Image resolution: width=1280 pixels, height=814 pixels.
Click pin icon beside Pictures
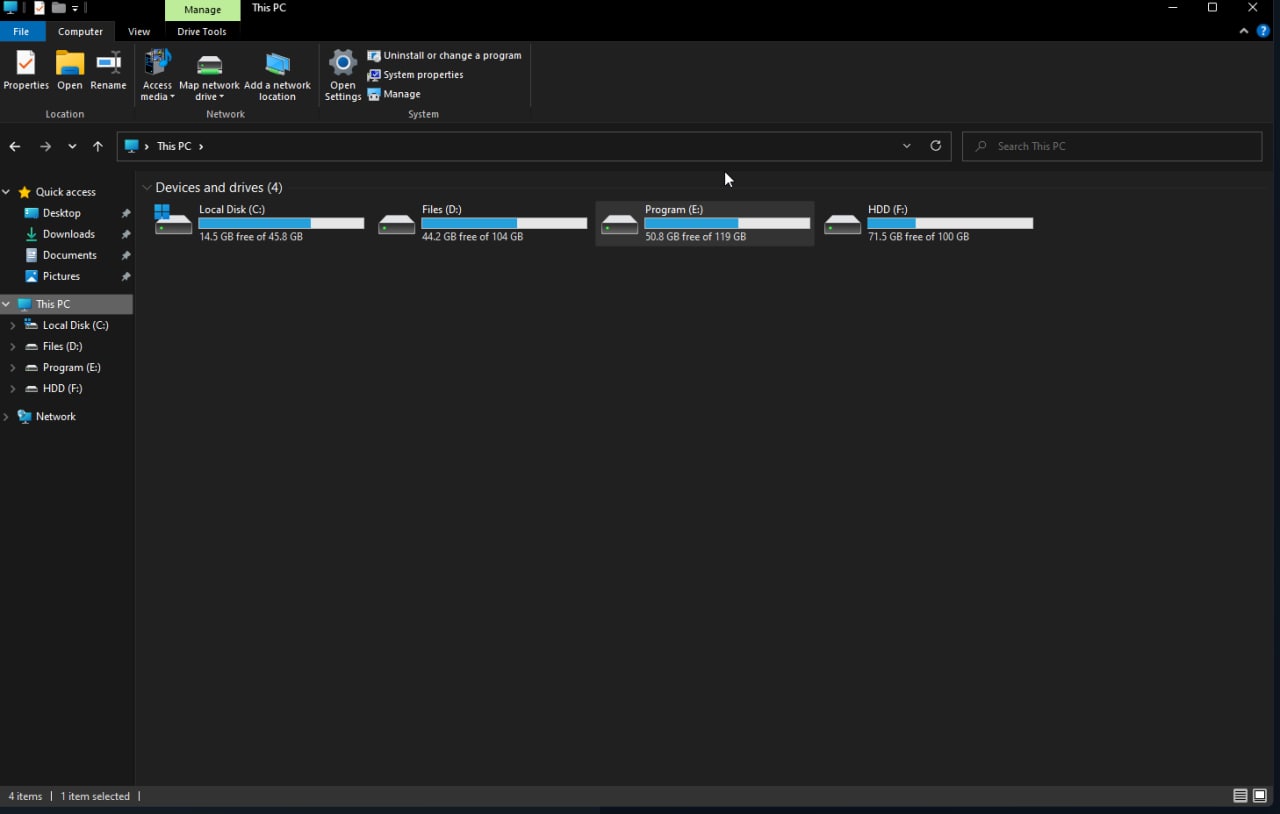(x=126, y=276)
